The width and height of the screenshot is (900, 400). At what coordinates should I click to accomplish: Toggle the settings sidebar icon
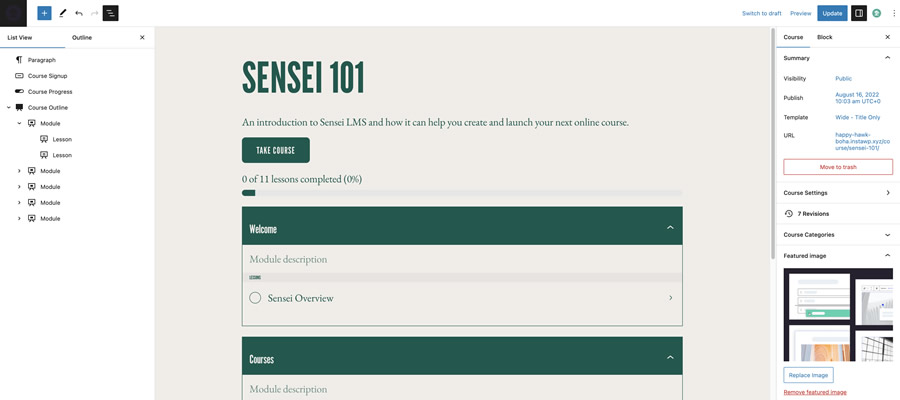tap(859, 13)
